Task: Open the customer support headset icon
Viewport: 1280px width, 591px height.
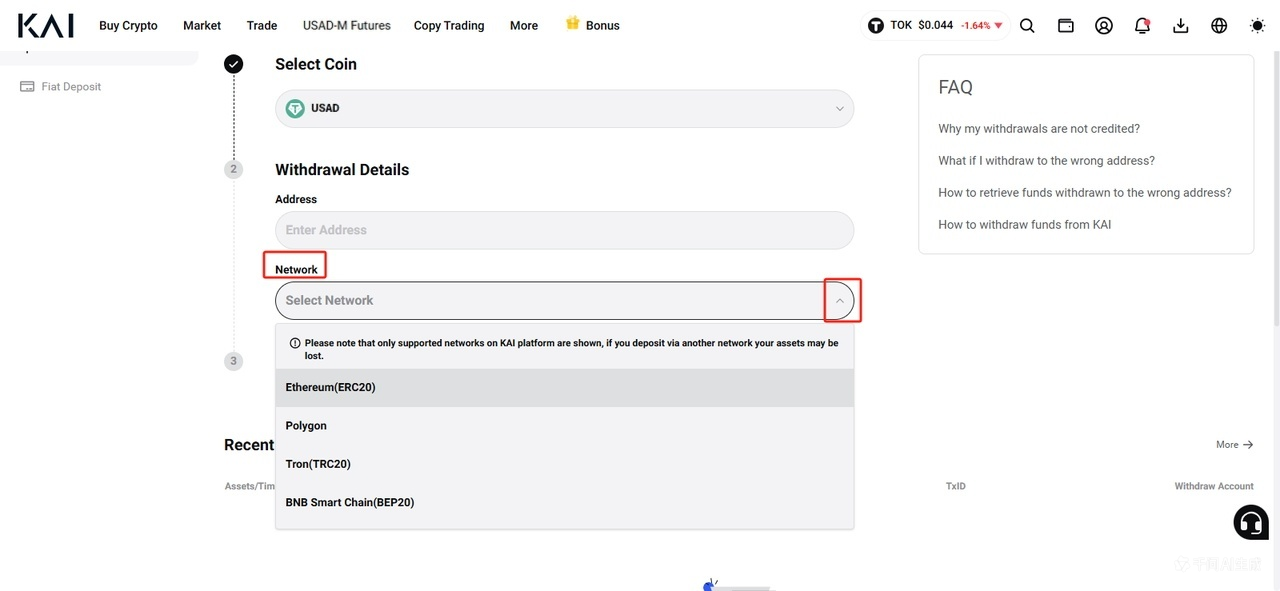Action: tap(1251, 522)
